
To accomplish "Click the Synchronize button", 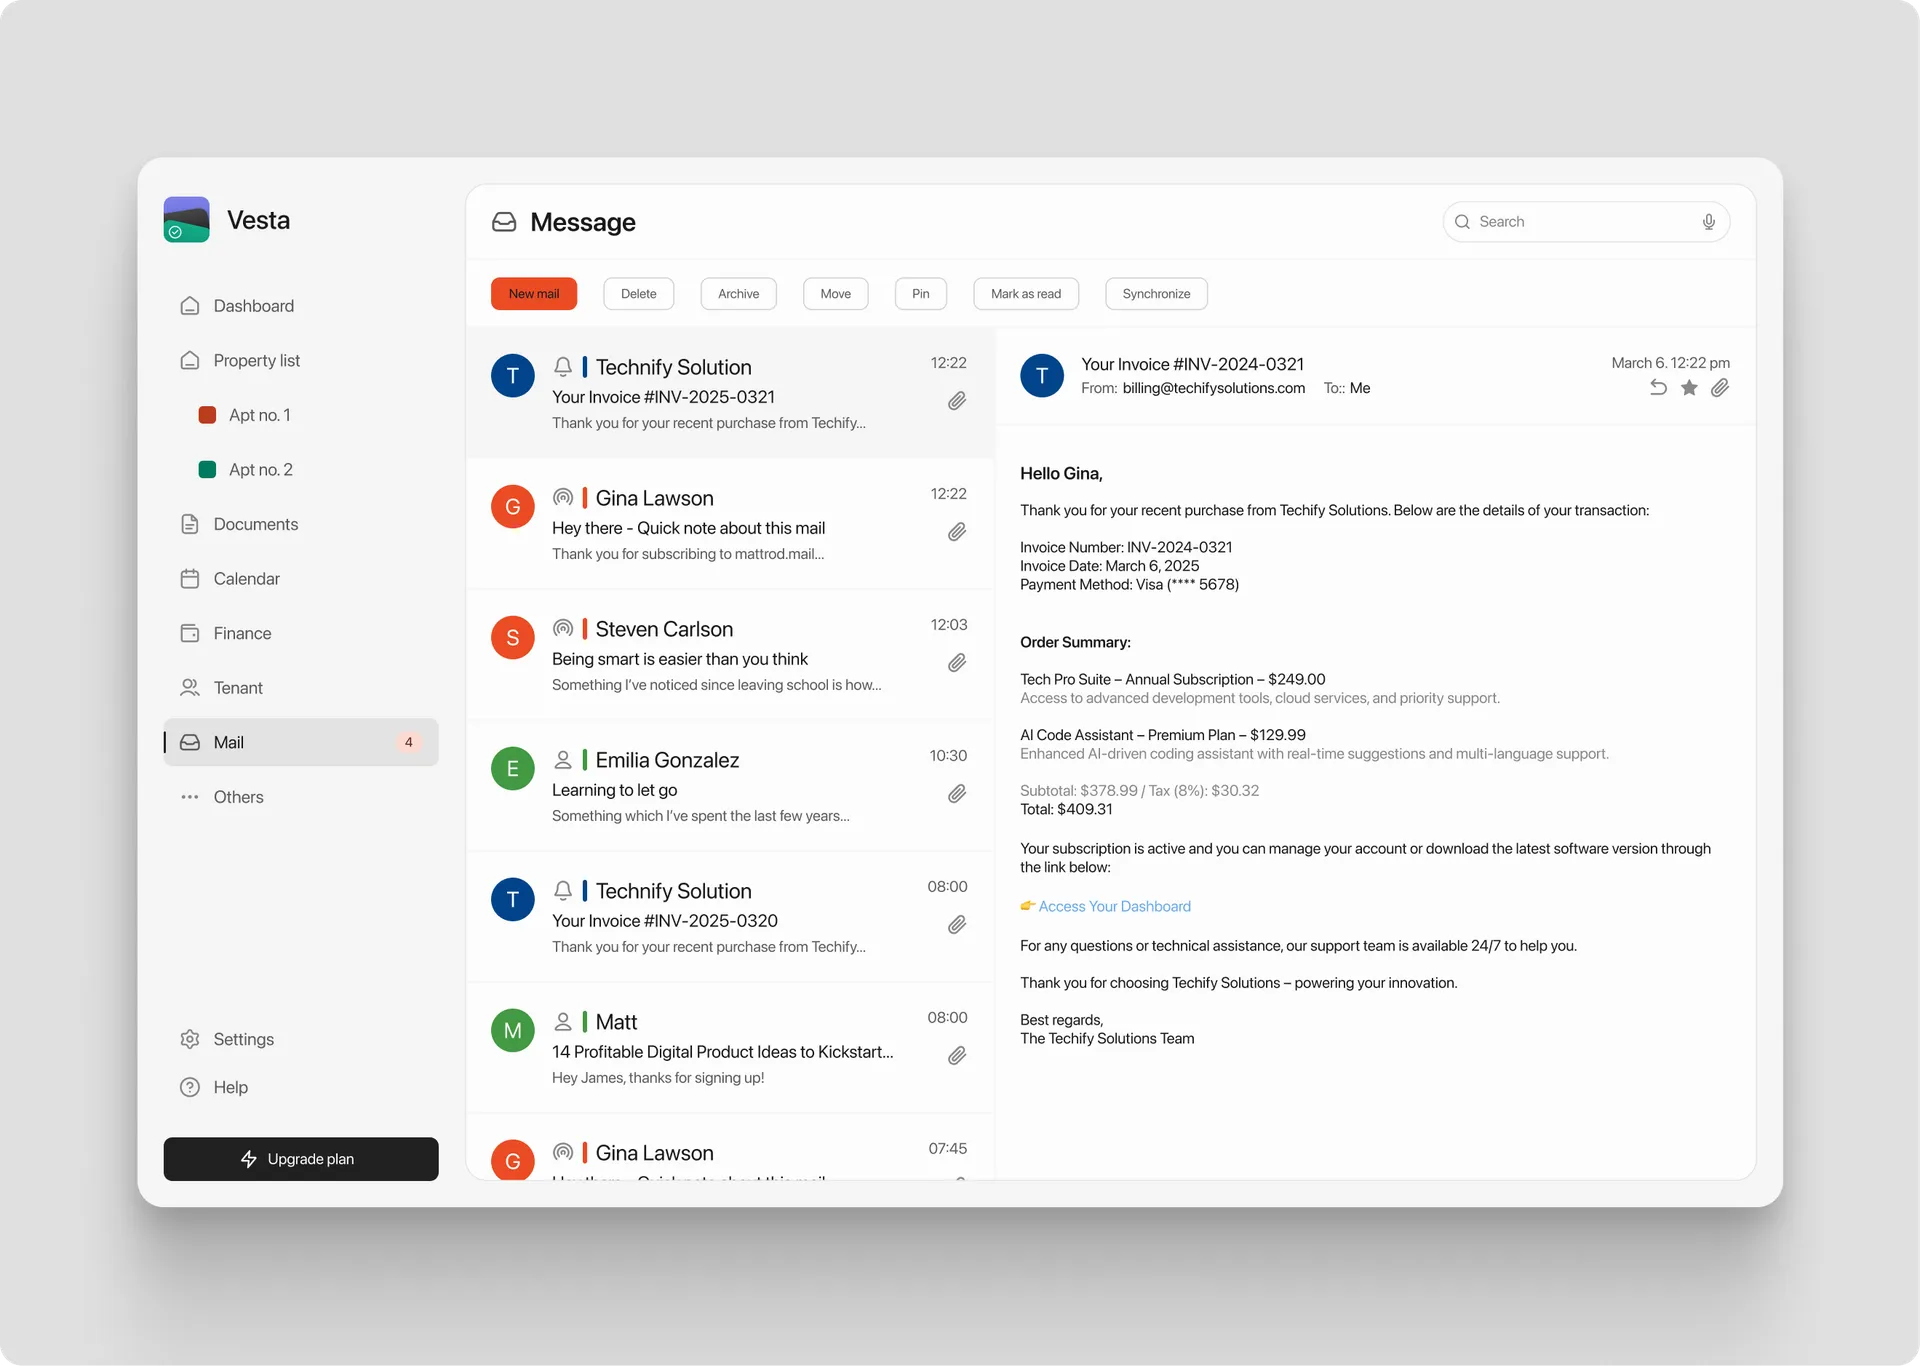I will pos(1156,294).
